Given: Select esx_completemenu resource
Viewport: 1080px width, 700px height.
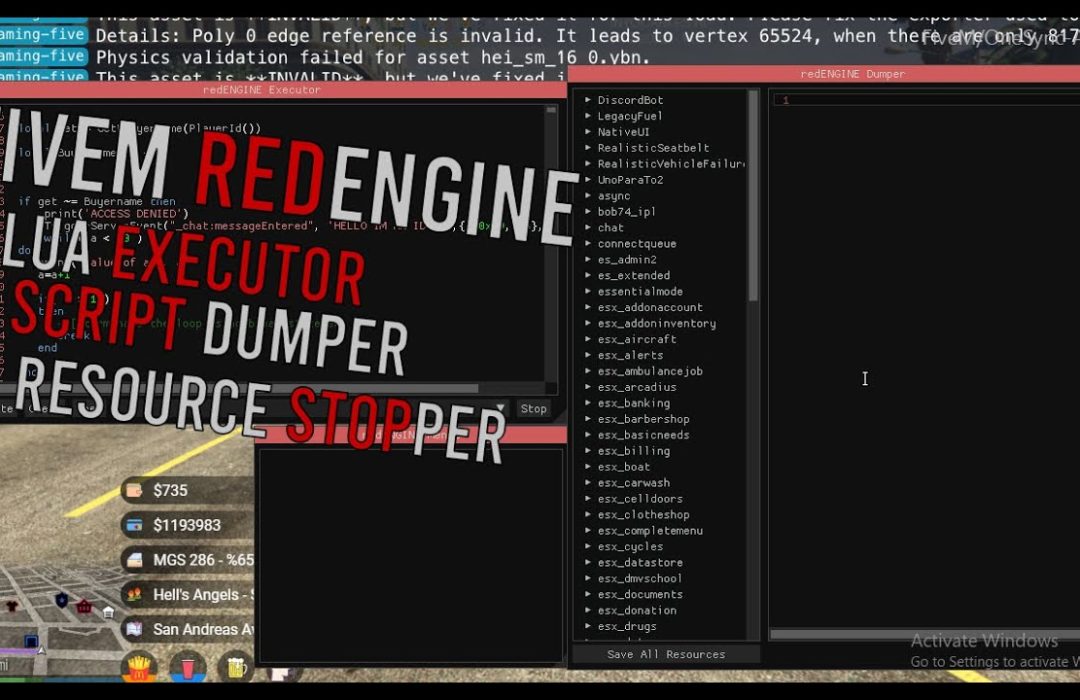Looking at the screenshot, I should tap(650, 531).
